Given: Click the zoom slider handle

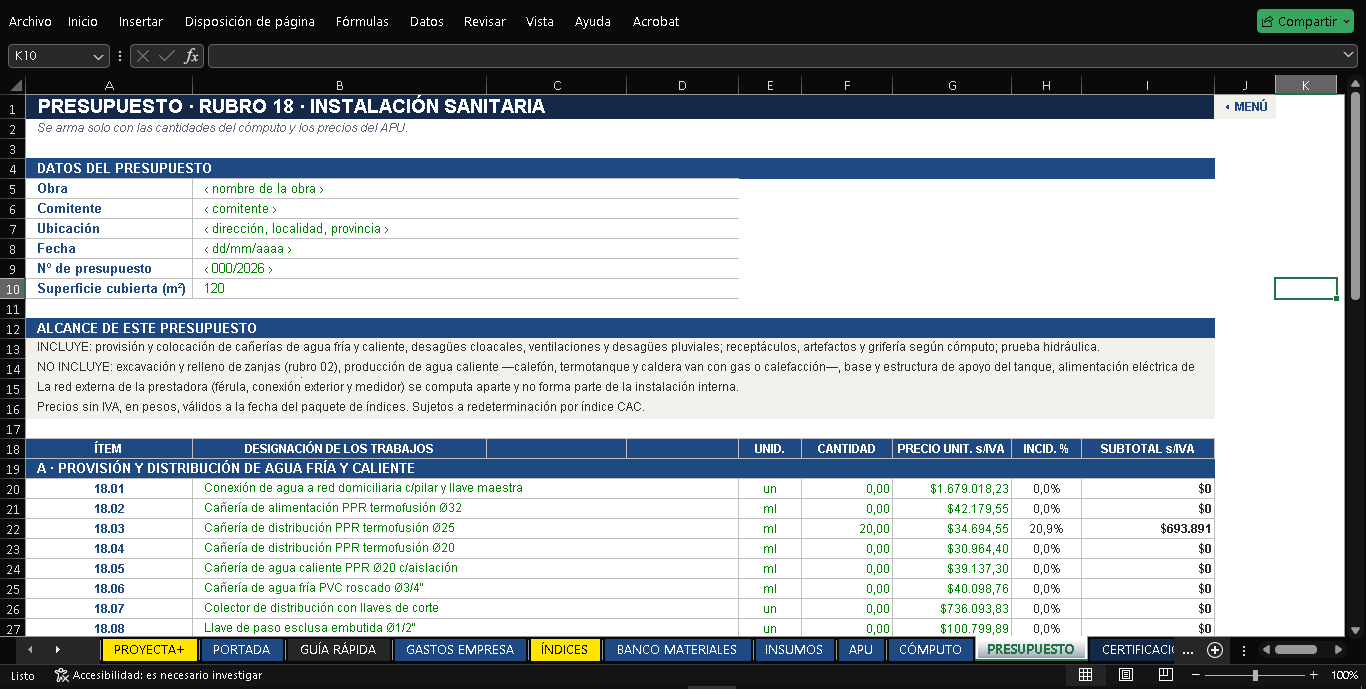Looking at the screenshot, I should pyautogui.click(x=1255, y=675).
